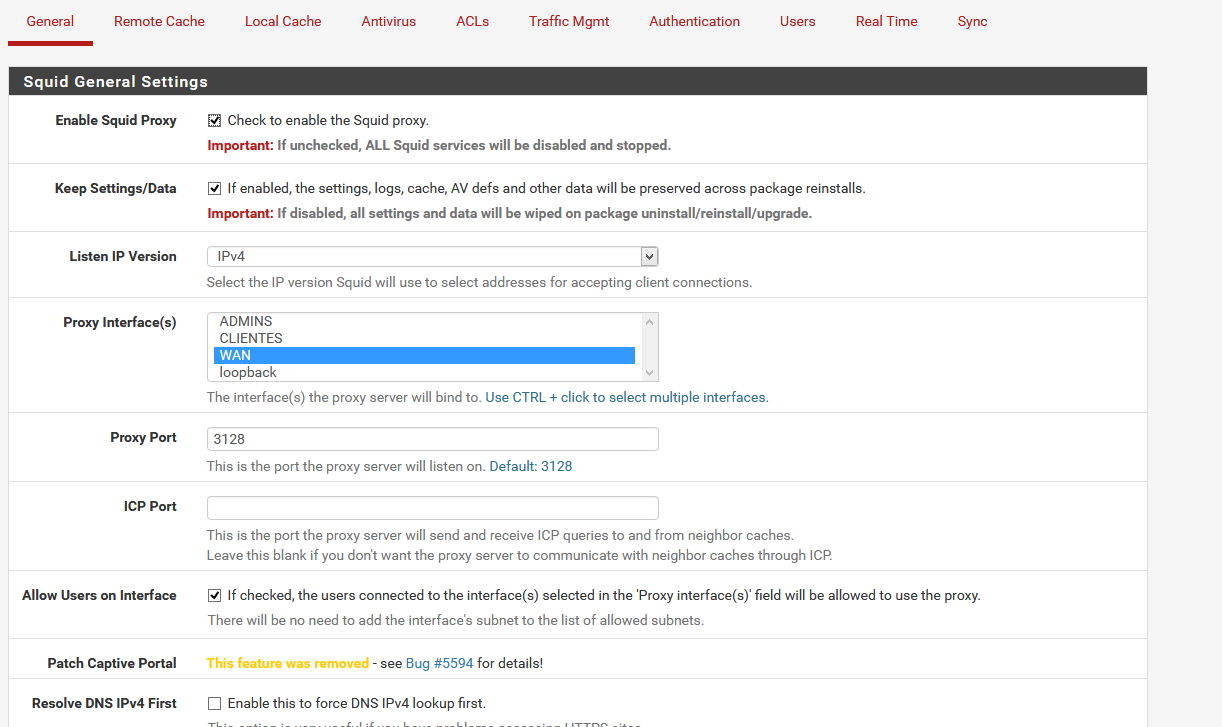
Task: Go to the Users tab
Action: tap(798, 21)
